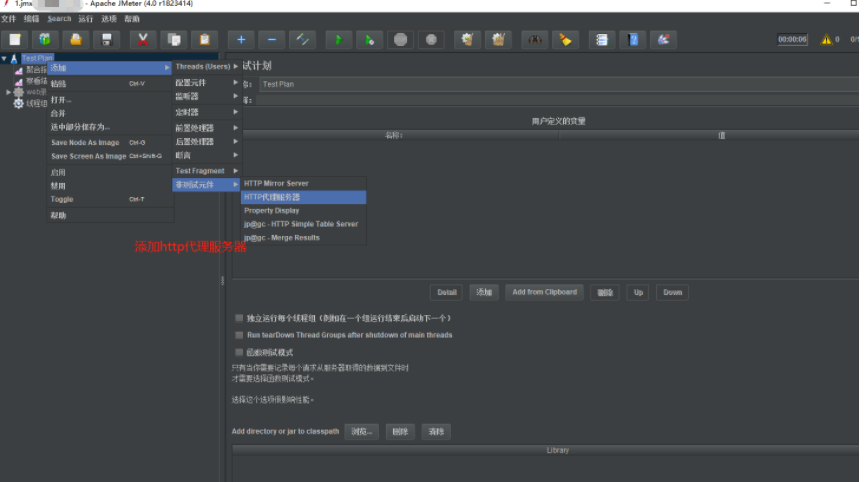This screenshot has width=864, height=482.
Task: Expand 监听器 submenu
Action: pos(207,96)
